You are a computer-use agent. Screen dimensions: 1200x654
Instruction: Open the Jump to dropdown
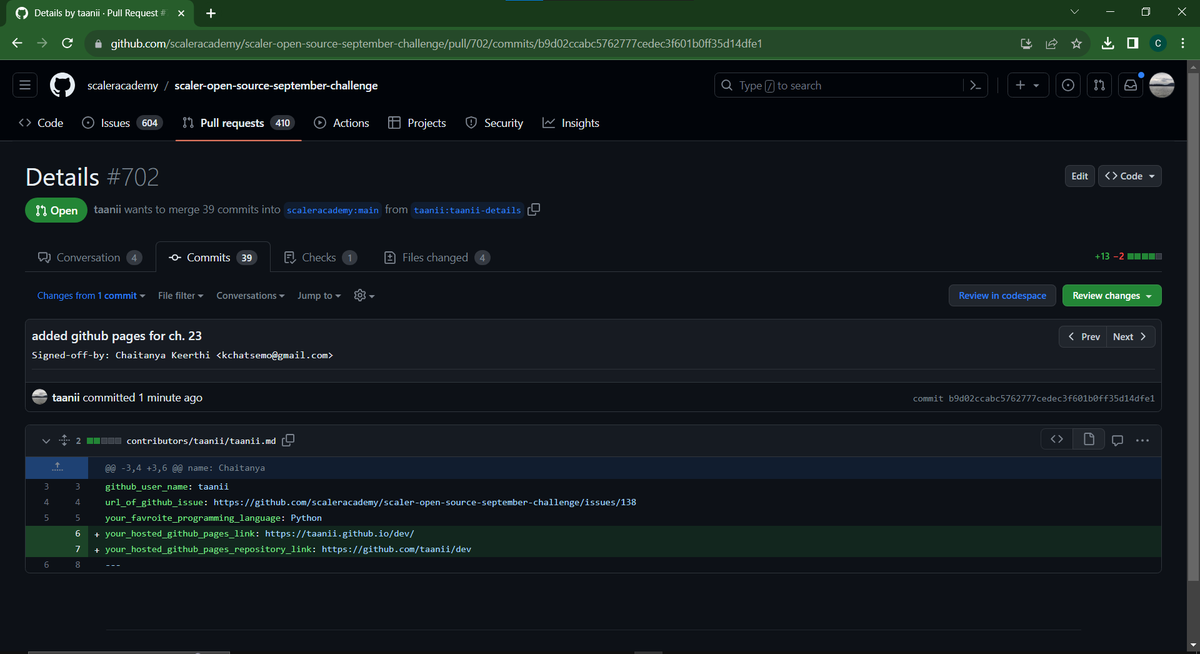tap(319, 296)
